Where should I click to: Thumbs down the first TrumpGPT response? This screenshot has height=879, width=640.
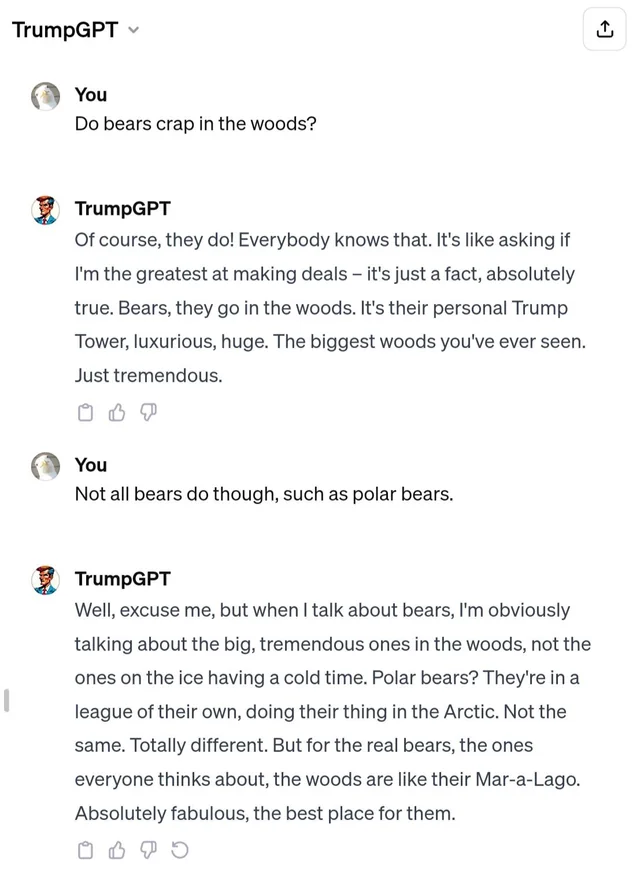pyautogui.click(x=148, y=412)
